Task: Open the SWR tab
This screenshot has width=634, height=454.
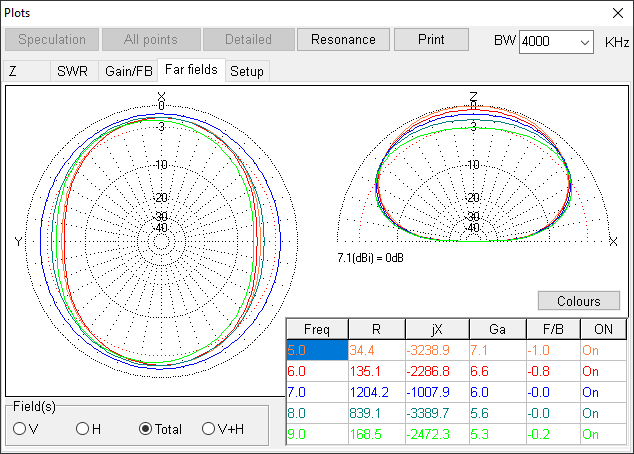Action: (x=72, y=71)
